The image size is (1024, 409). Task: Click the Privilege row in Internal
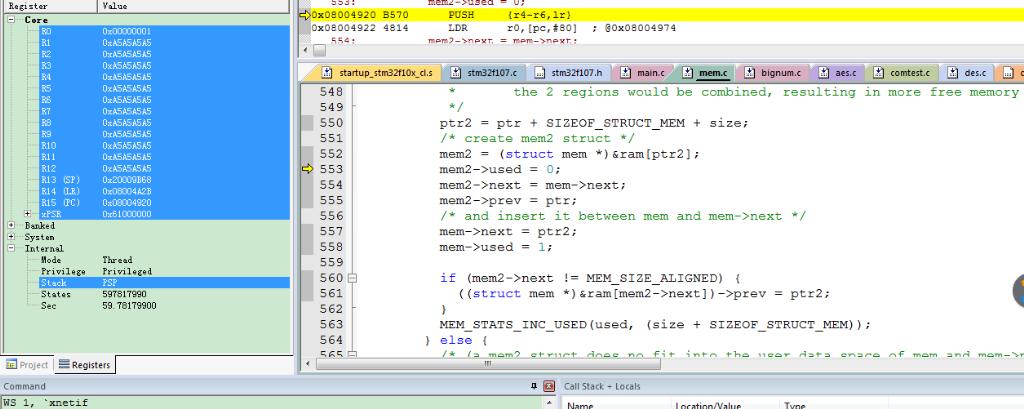[165, 271]
